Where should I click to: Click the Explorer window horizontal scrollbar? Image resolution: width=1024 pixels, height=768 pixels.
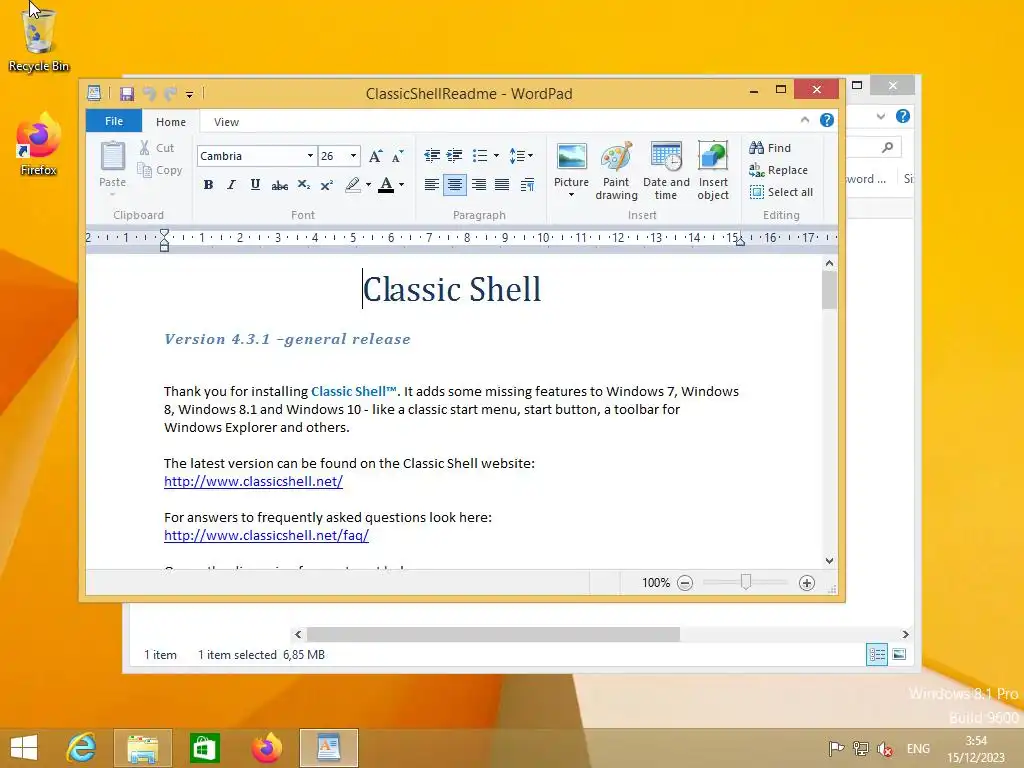tap(493, 634)
